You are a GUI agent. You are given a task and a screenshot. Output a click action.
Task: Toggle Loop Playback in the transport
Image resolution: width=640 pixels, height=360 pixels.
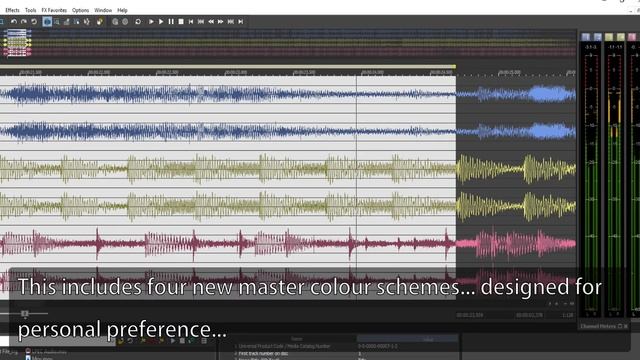(x=138, y=22)
